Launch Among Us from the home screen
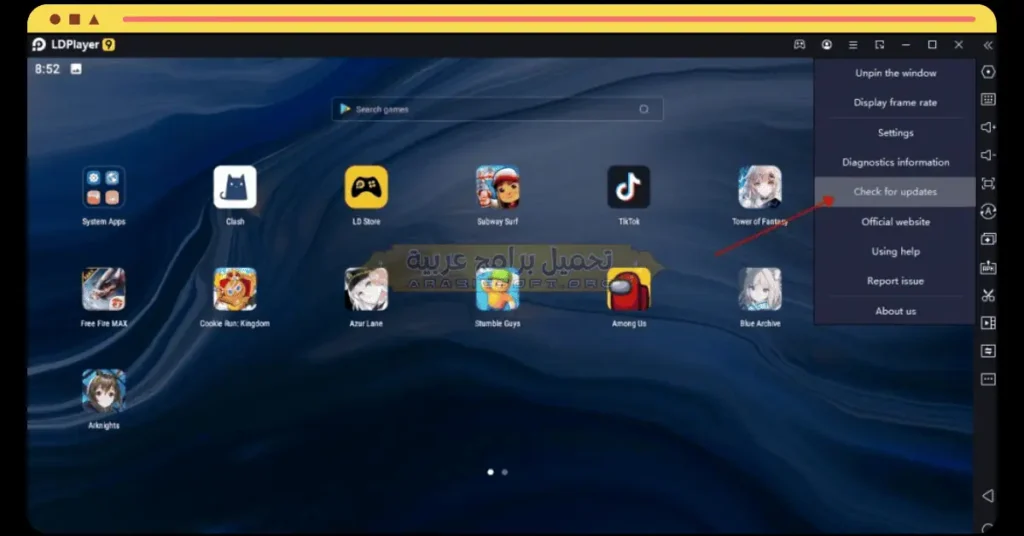 [x=628, y=289]
